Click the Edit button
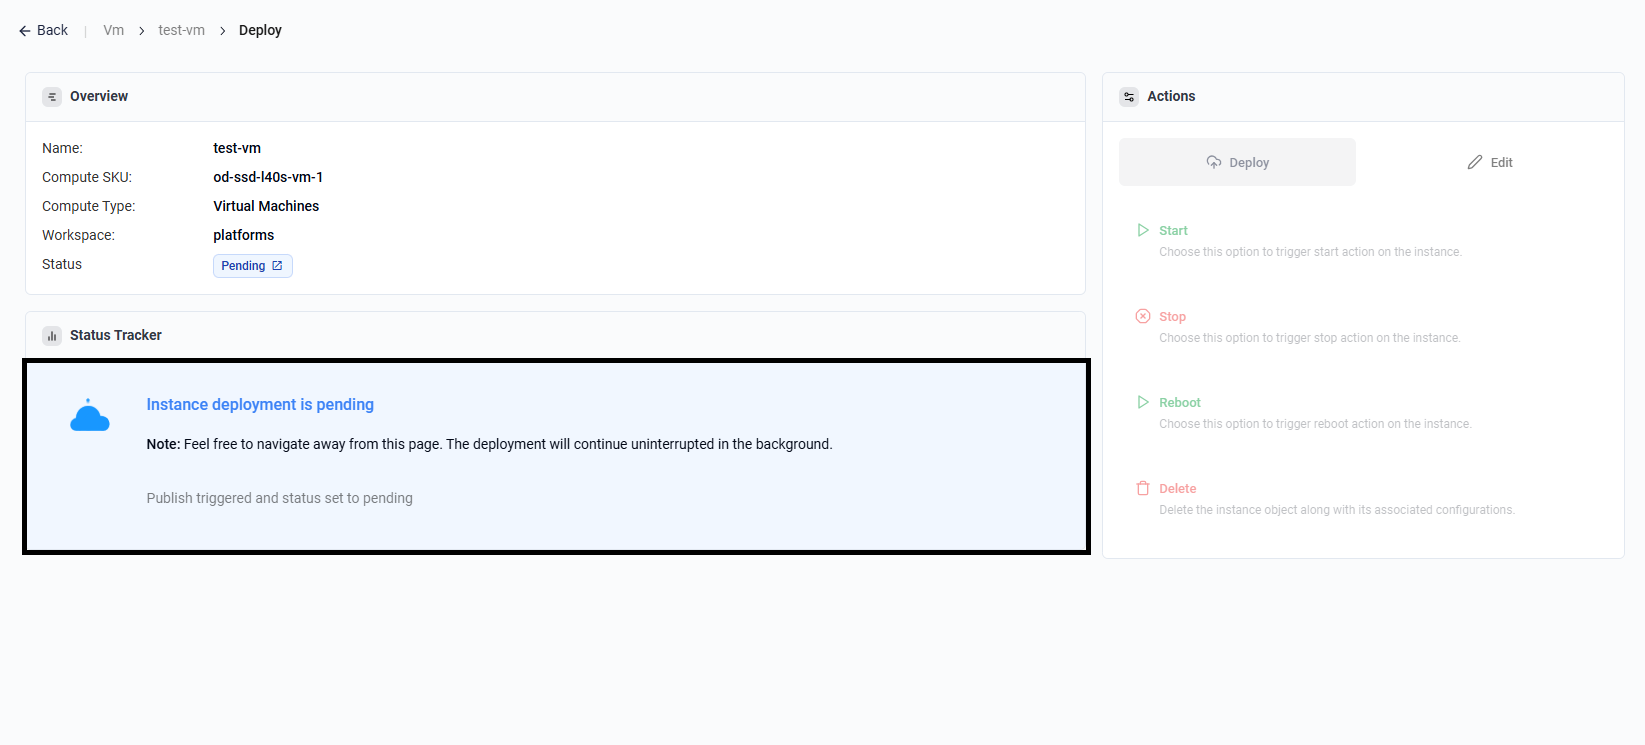This screenshot has height=745, width=1645. 1490,162
